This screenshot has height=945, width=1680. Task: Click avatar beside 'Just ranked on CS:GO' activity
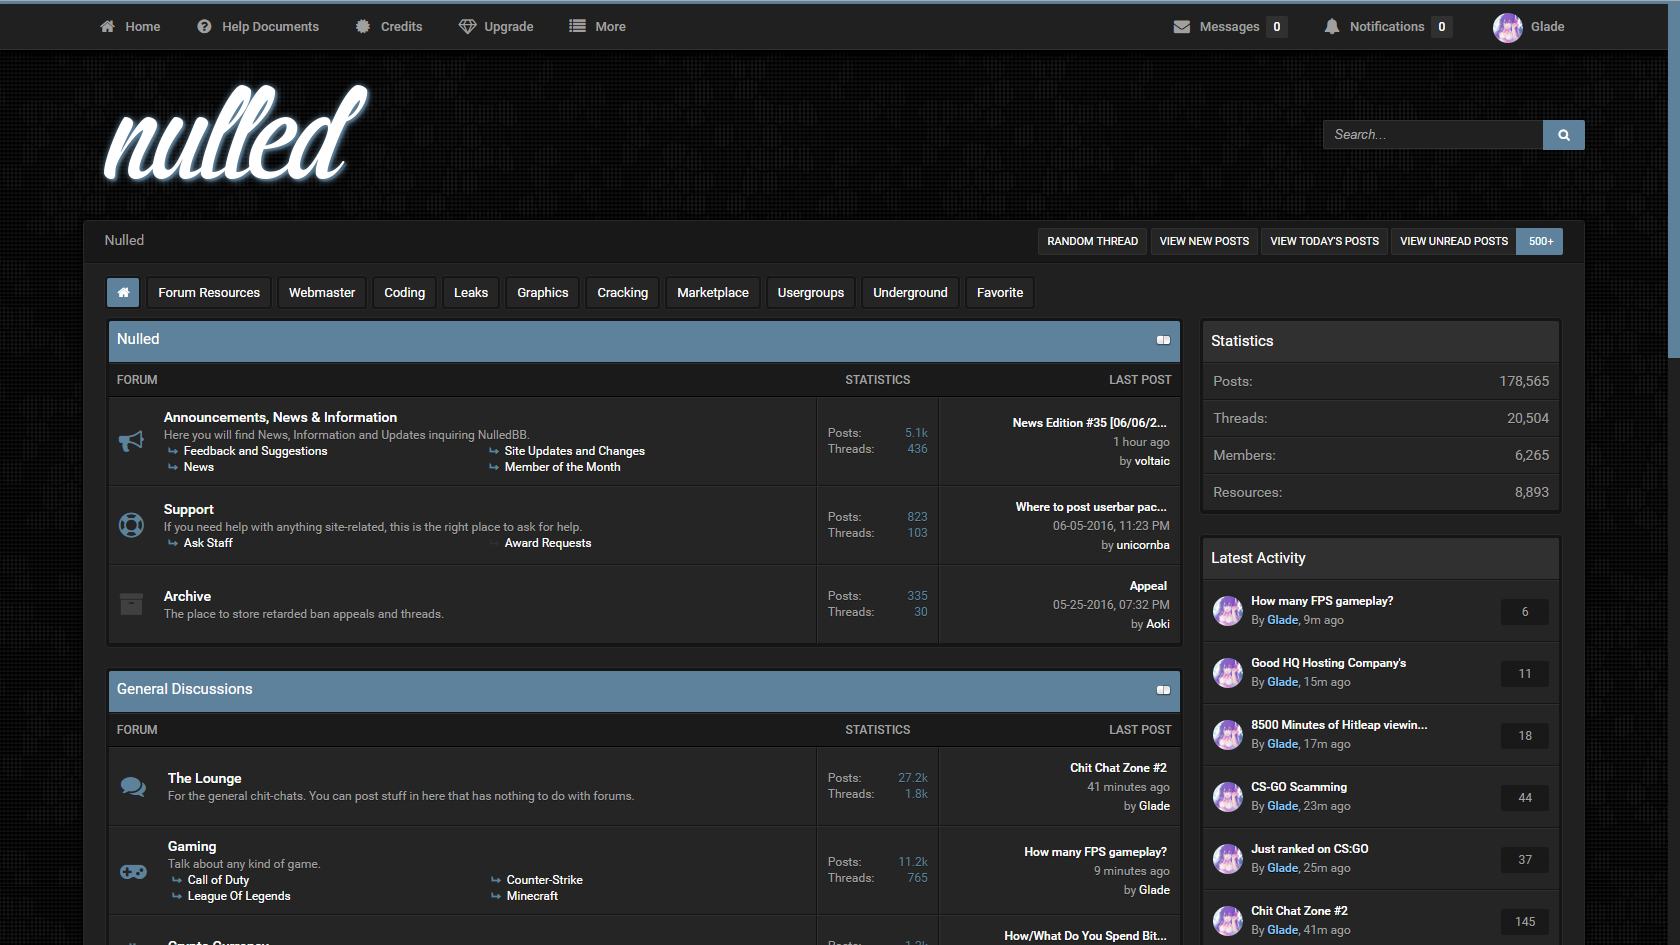1228,859
